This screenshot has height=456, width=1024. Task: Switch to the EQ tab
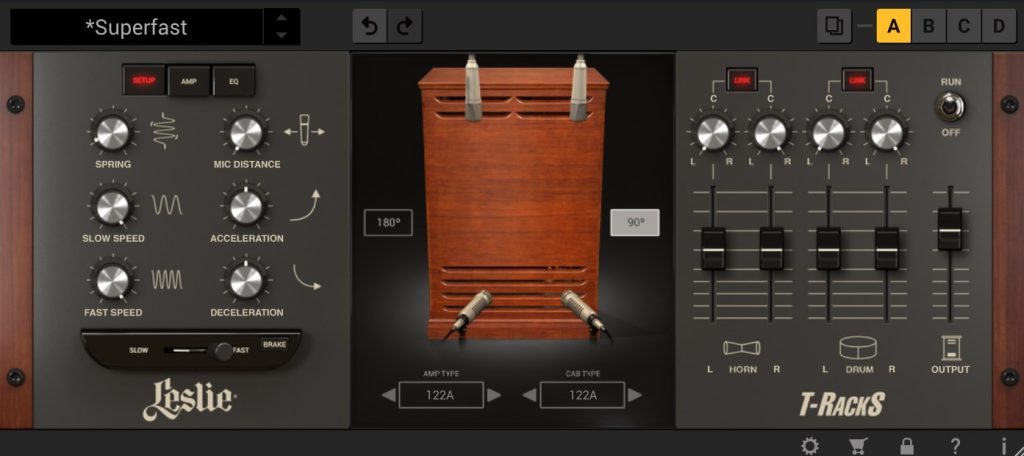(233, 80)
